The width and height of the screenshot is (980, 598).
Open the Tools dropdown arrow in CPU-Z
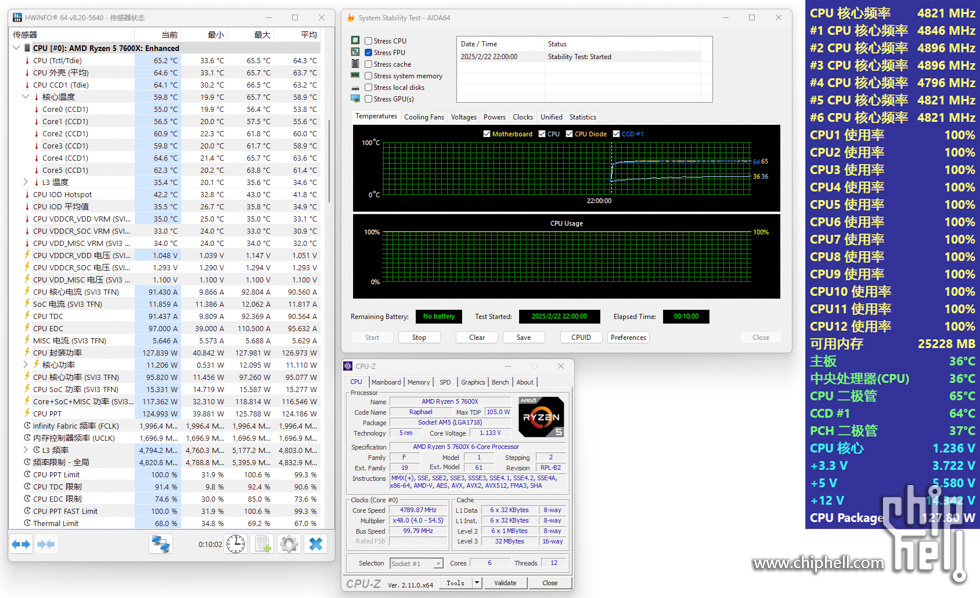(477, 582)
